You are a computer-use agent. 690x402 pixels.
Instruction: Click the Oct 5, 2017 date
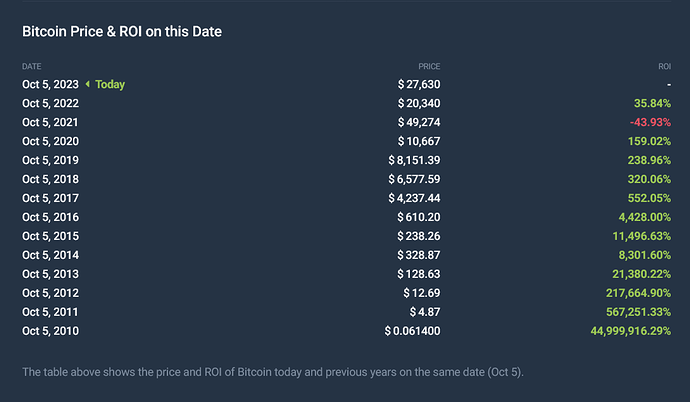click(50, 198)
